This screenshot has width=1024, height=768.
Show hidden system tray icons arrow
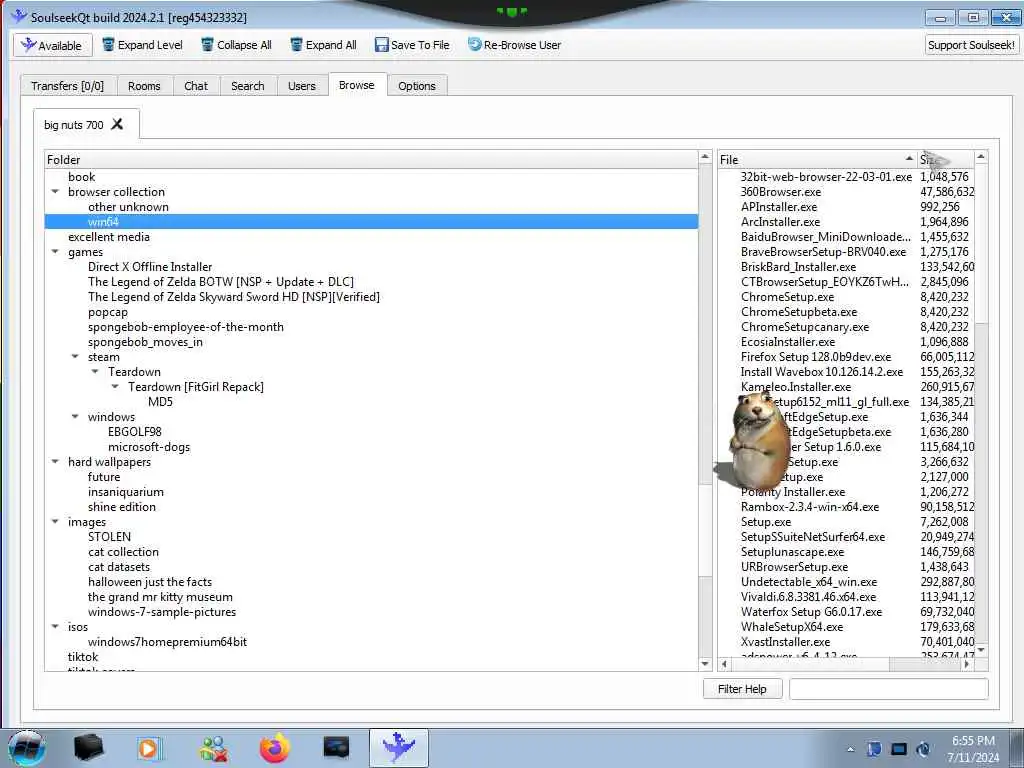coord(851,749)
